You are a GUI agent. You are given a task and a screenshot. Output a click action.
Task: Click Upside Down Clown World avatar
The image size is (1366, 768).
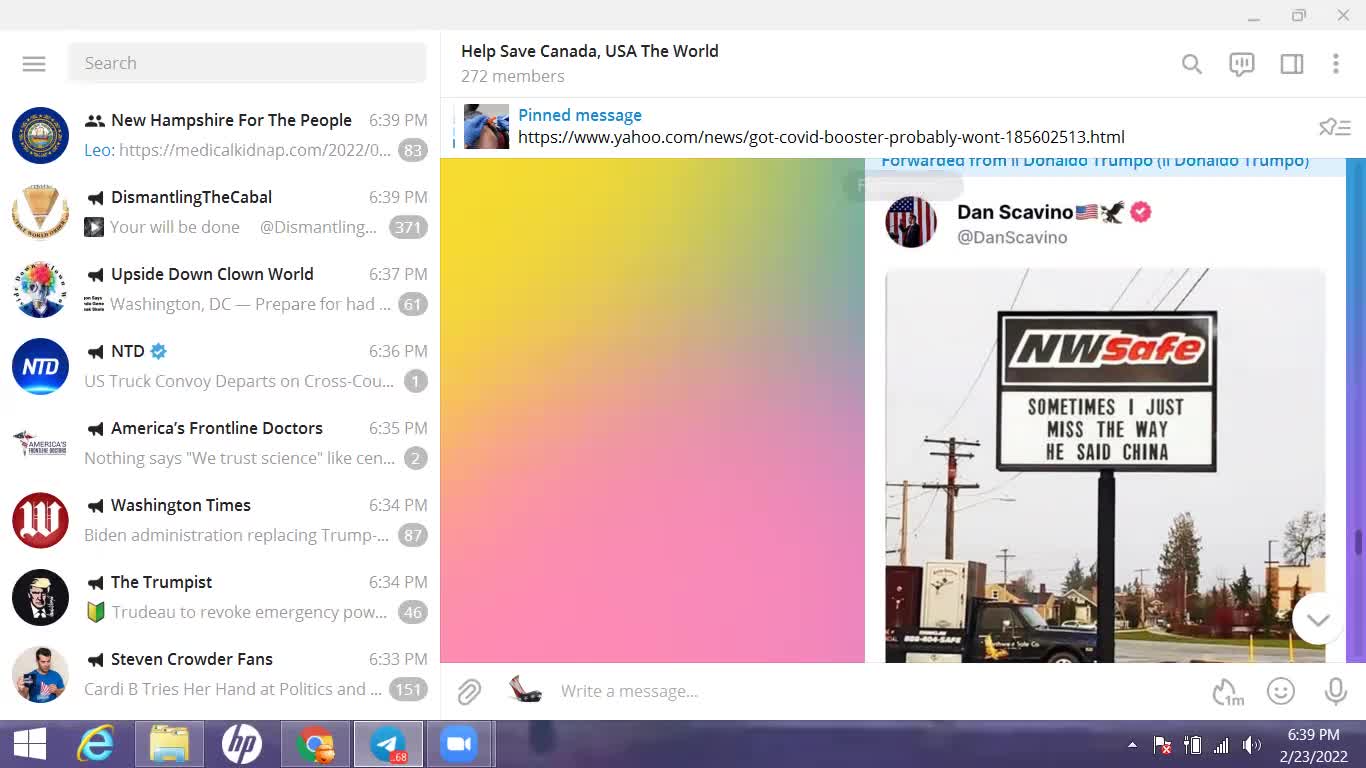40,289
